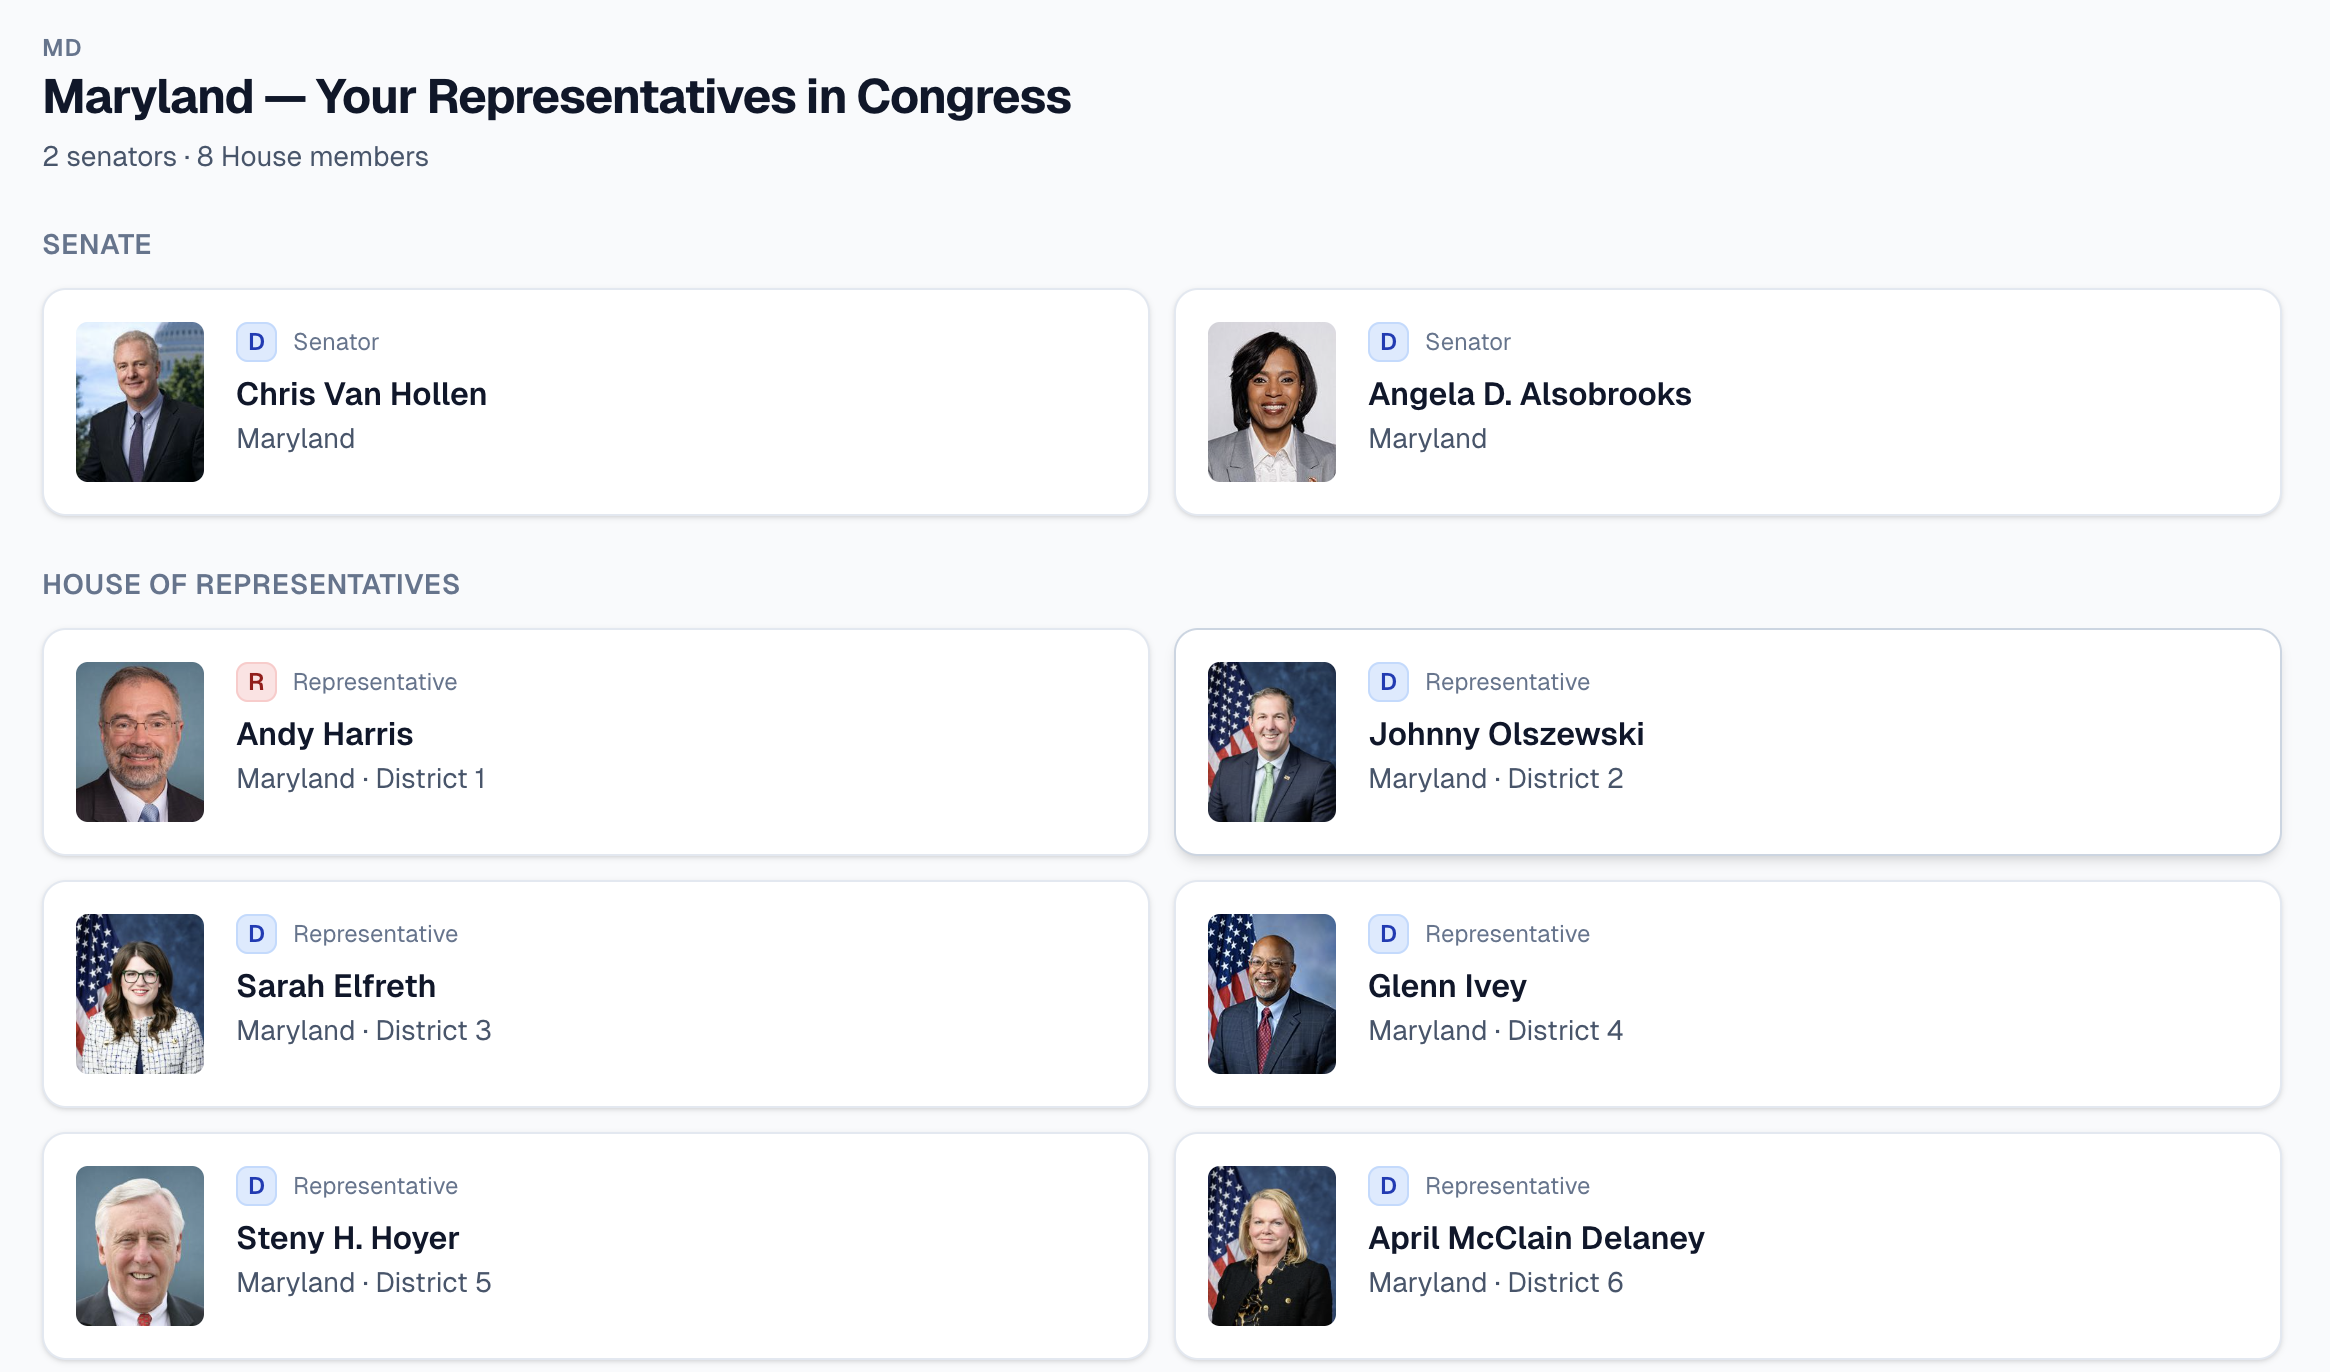The image size is (2330, 1372).
Task: Click Sarah Elfreth's D party badge
Action: coord(256,934)
